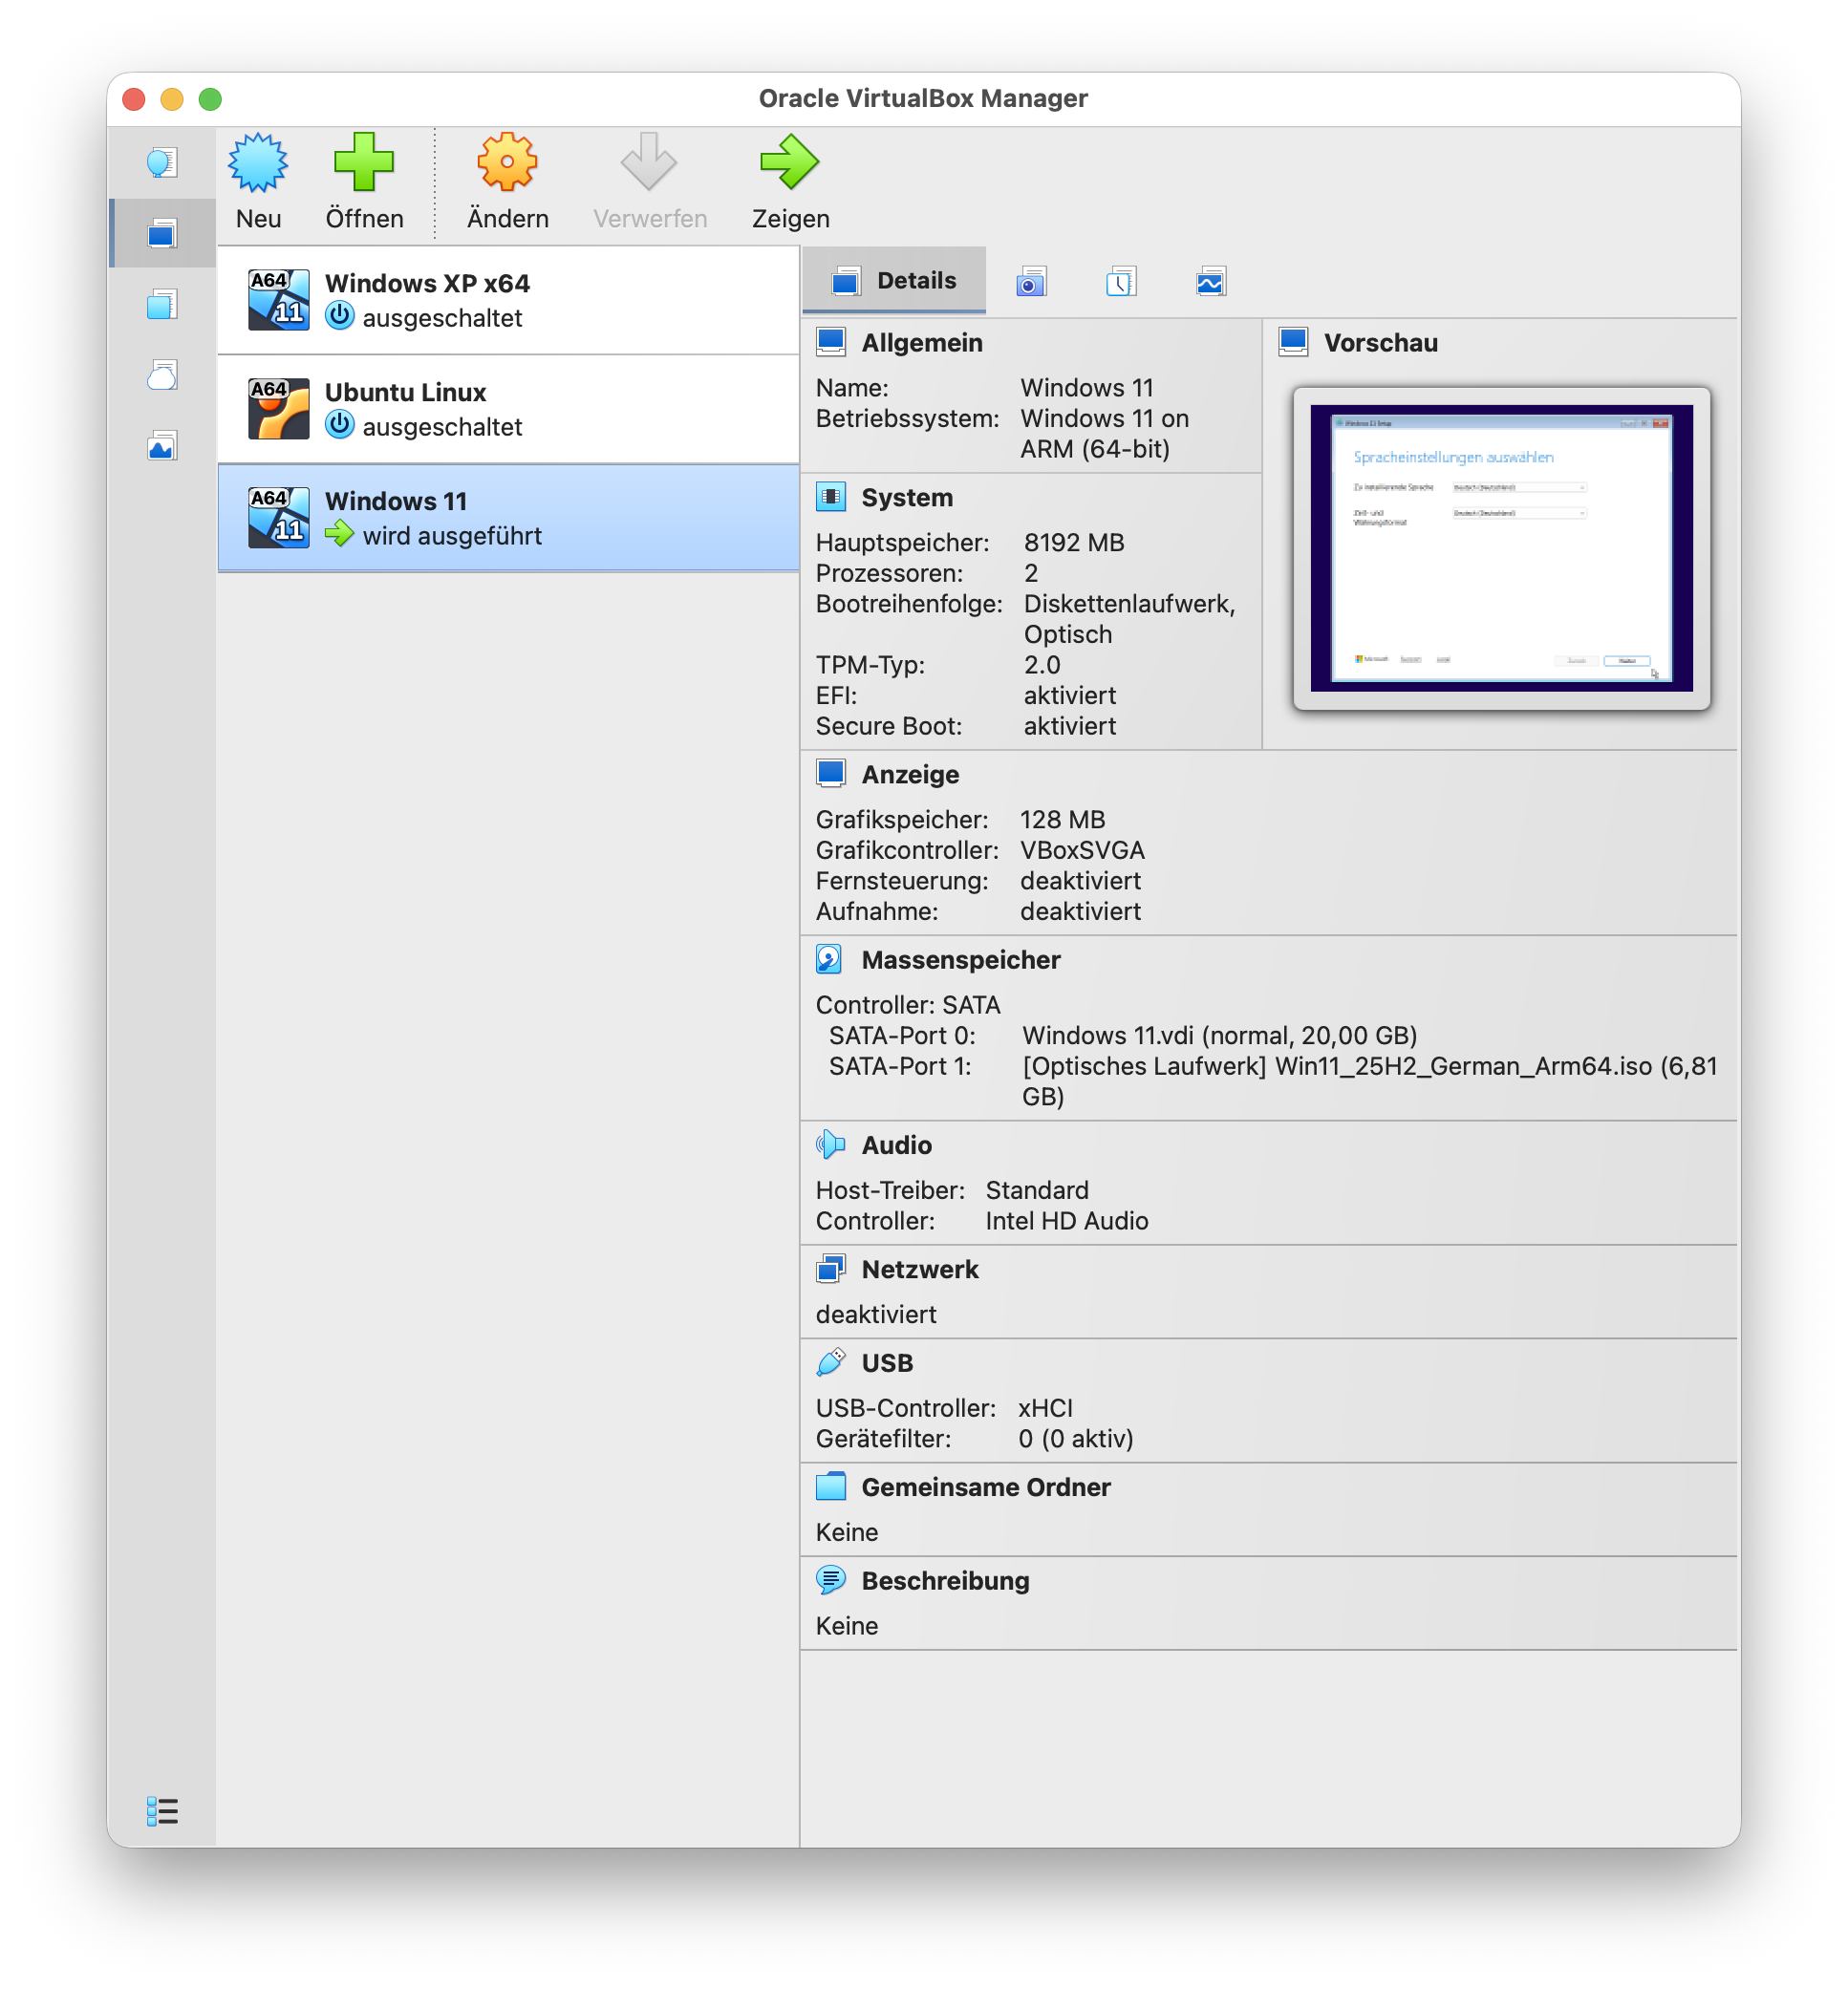Viewport: 1848px width, 1989px height.
Task: Click the power-off status icon for Ubuntu Linux
Action: (x=340, y=425)
